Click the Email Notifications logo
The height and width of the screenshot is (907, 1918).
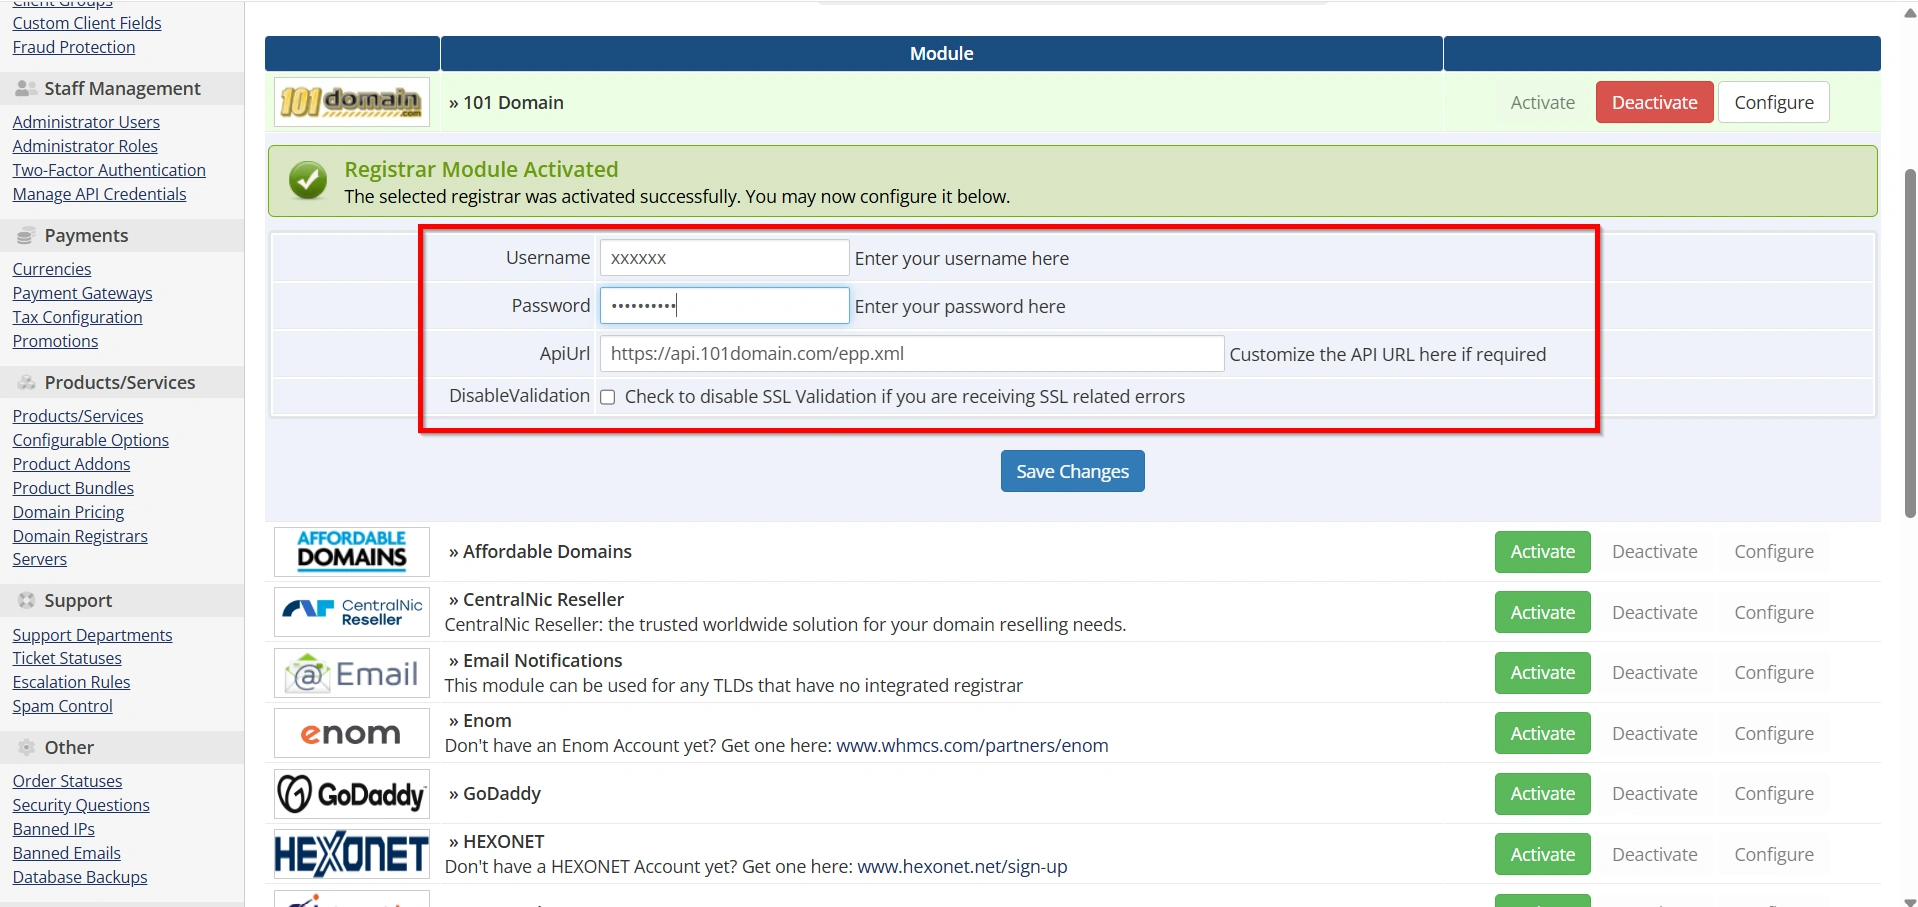pos(351,673)
